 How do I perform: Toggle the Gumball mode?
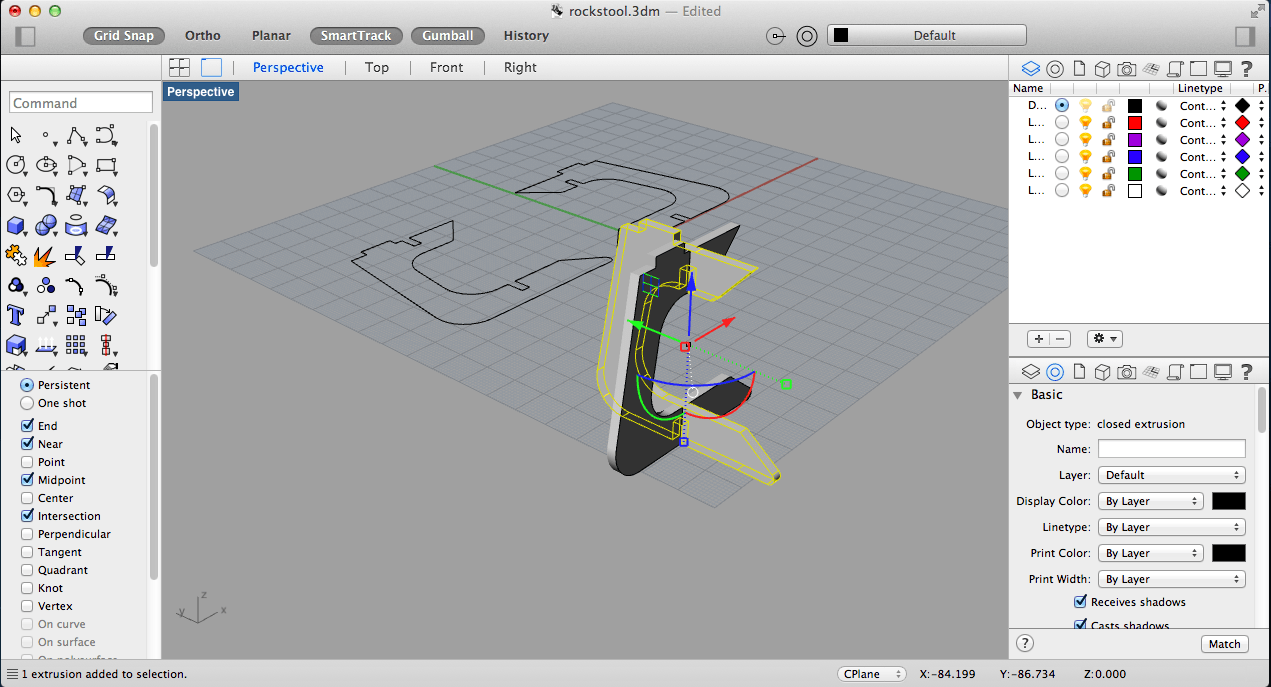tap(448, 35)
